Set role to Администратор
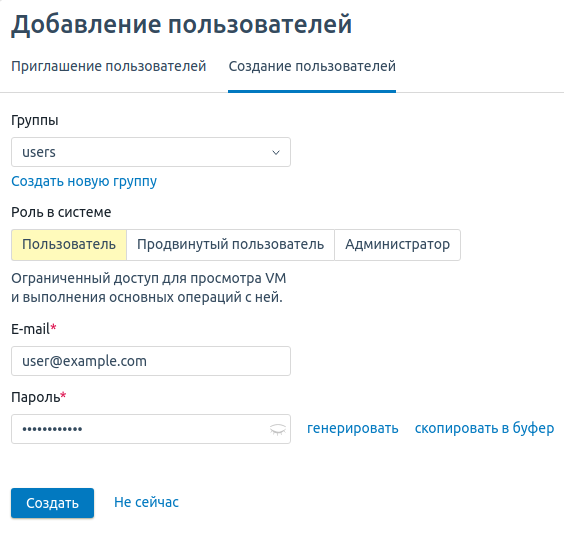 [397, 245]
